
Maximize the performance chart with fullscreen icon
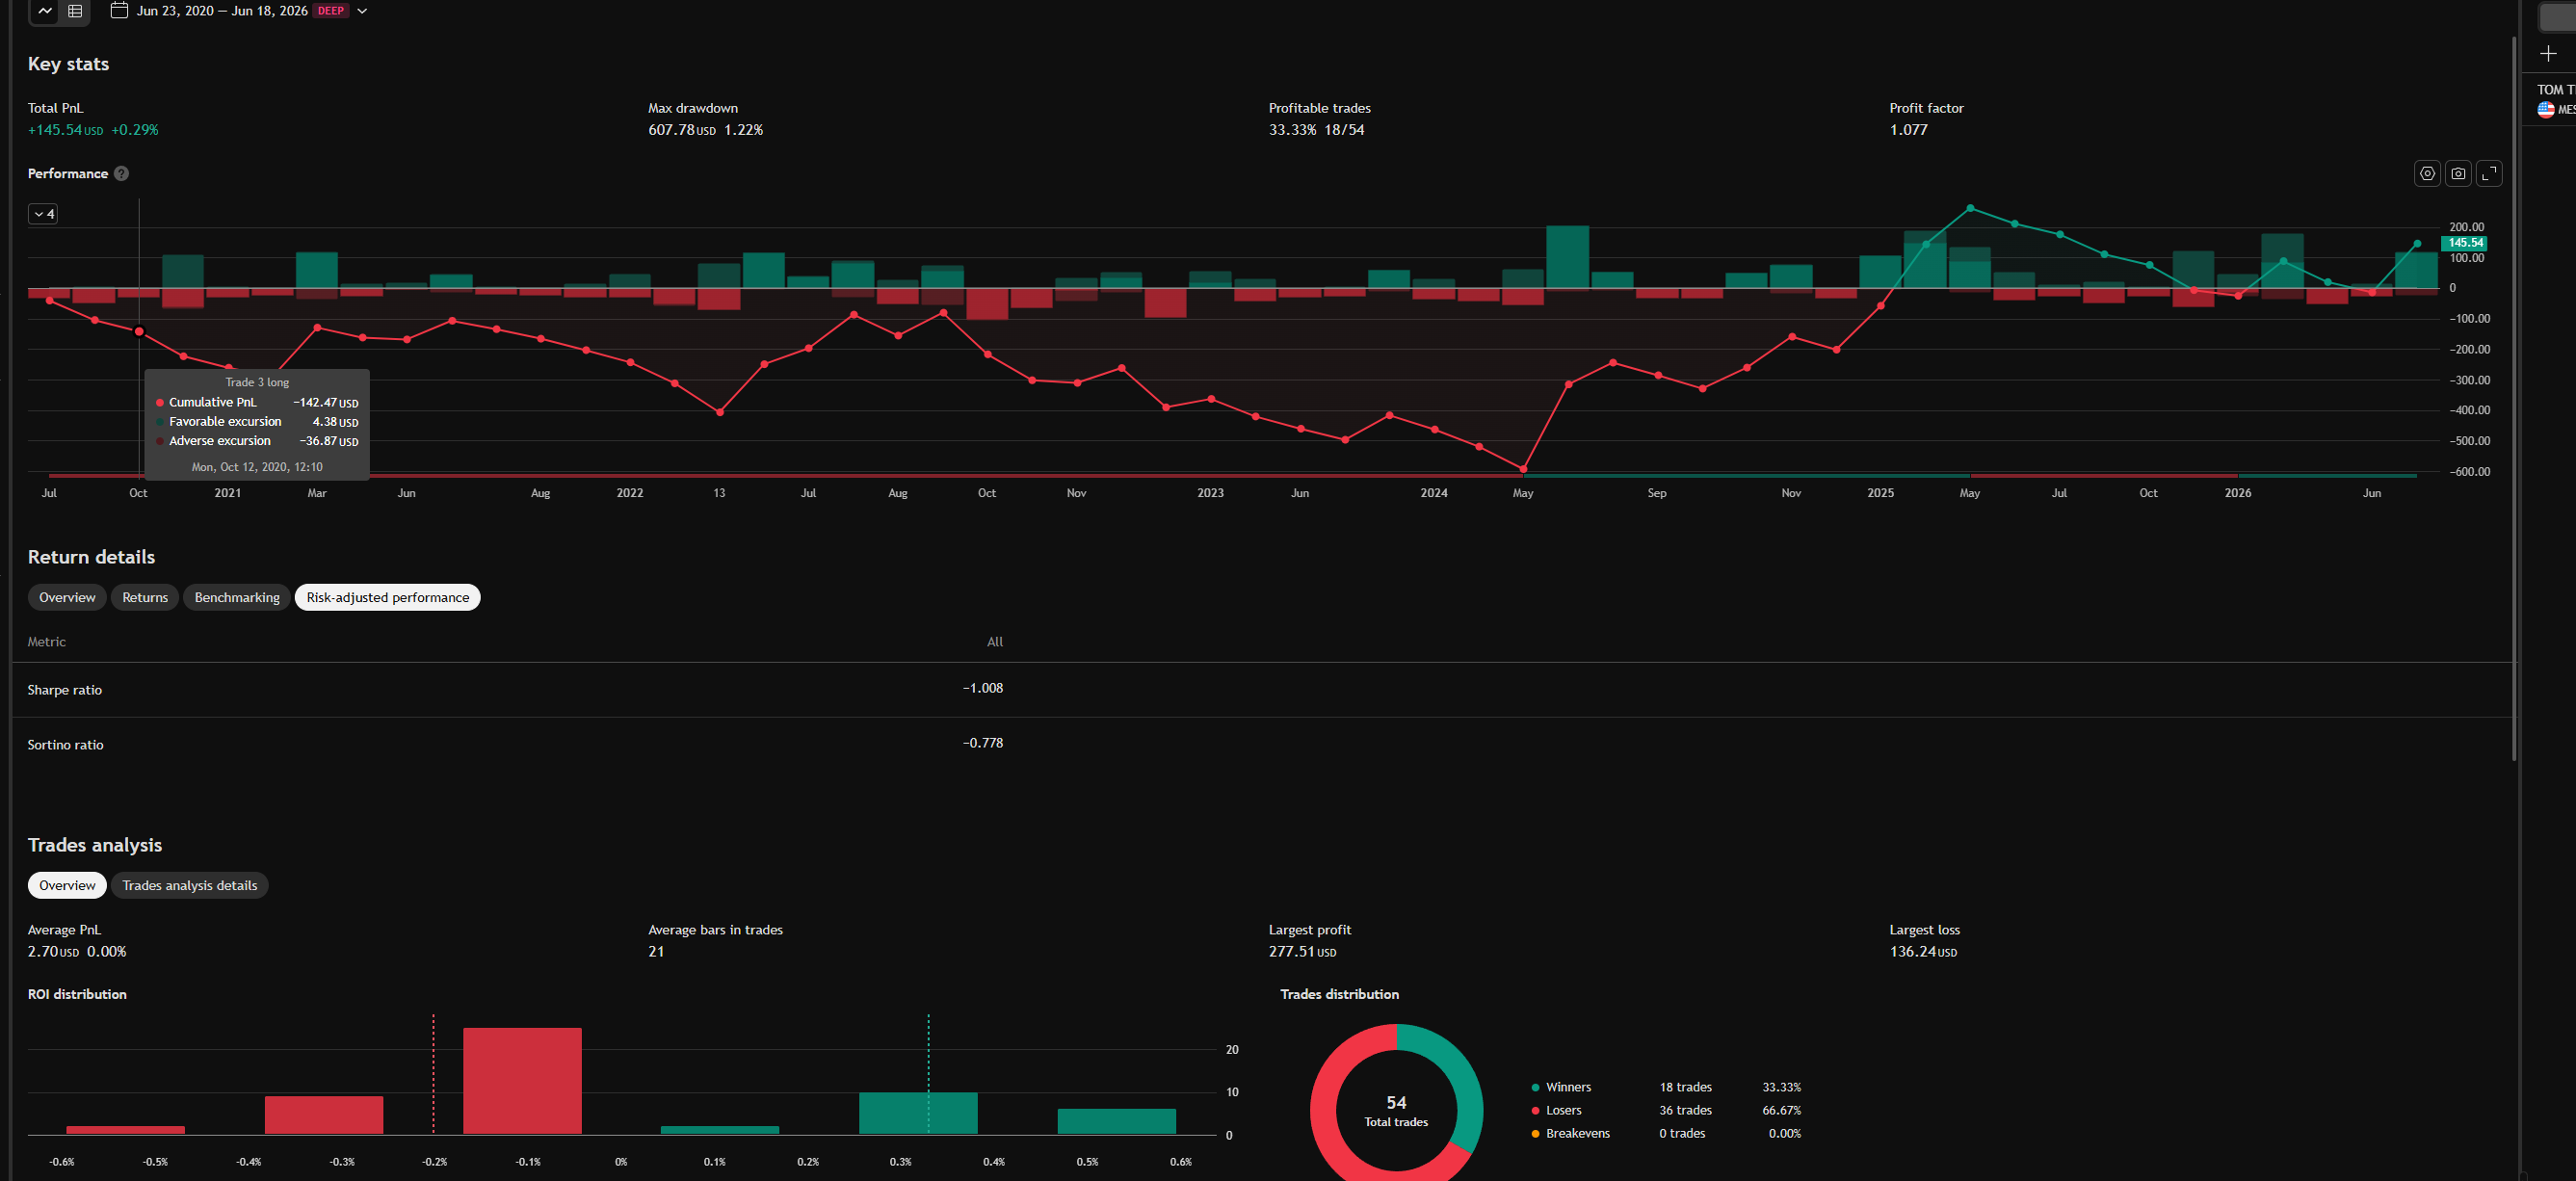point(2489,173)
